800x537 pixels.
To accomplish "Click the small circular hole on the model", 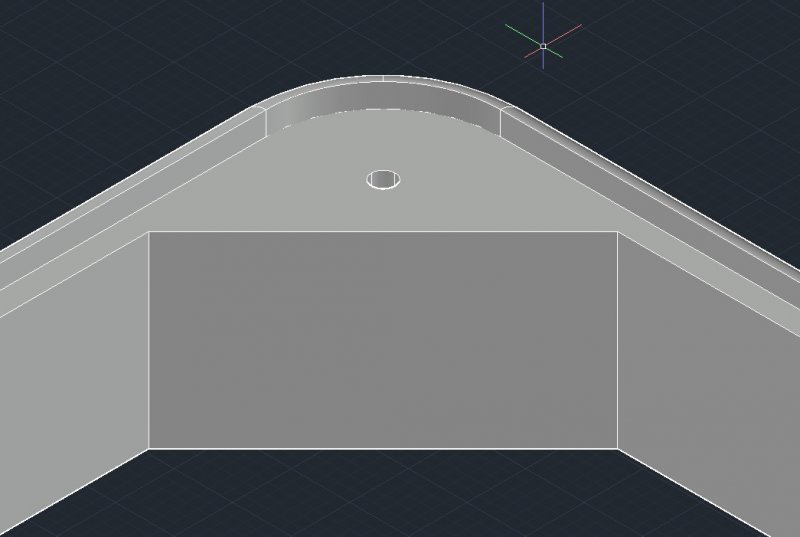I will [383, 180].
